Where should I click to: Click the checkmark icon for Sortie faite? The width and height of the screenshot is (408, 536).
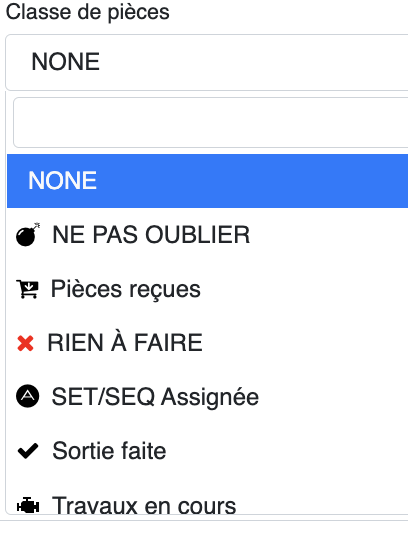coord(28,451)
